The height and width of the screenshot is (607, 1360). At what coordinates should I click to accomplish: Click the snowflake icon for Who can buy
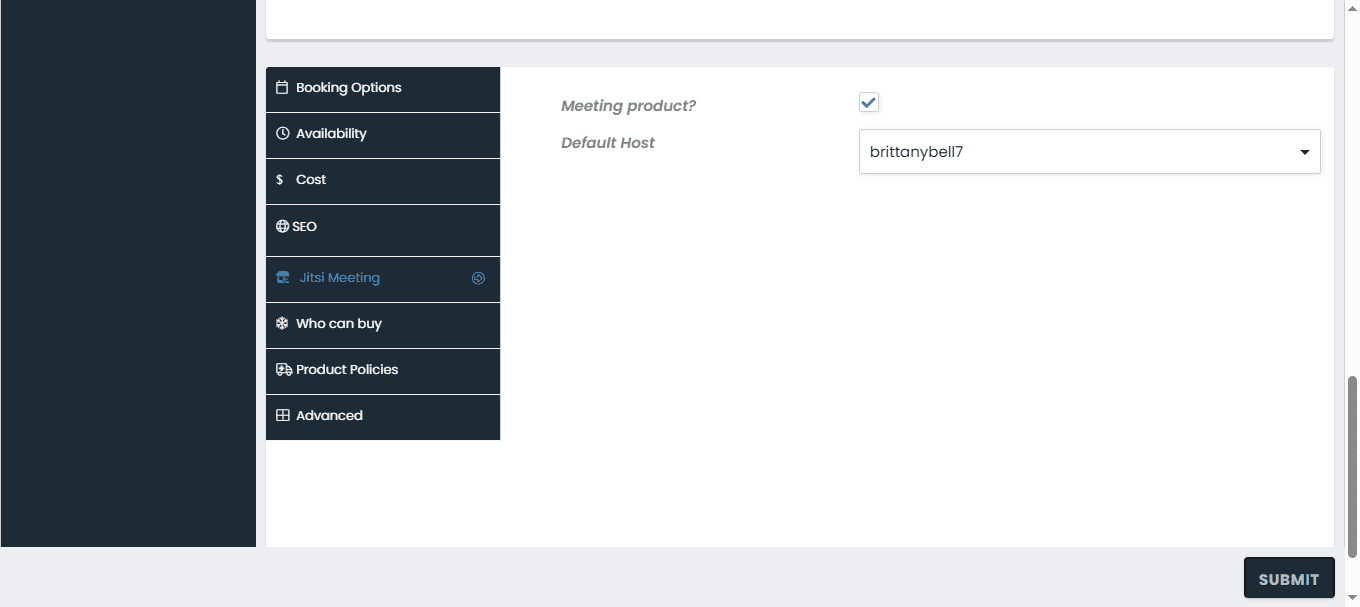tap(282, 324)
